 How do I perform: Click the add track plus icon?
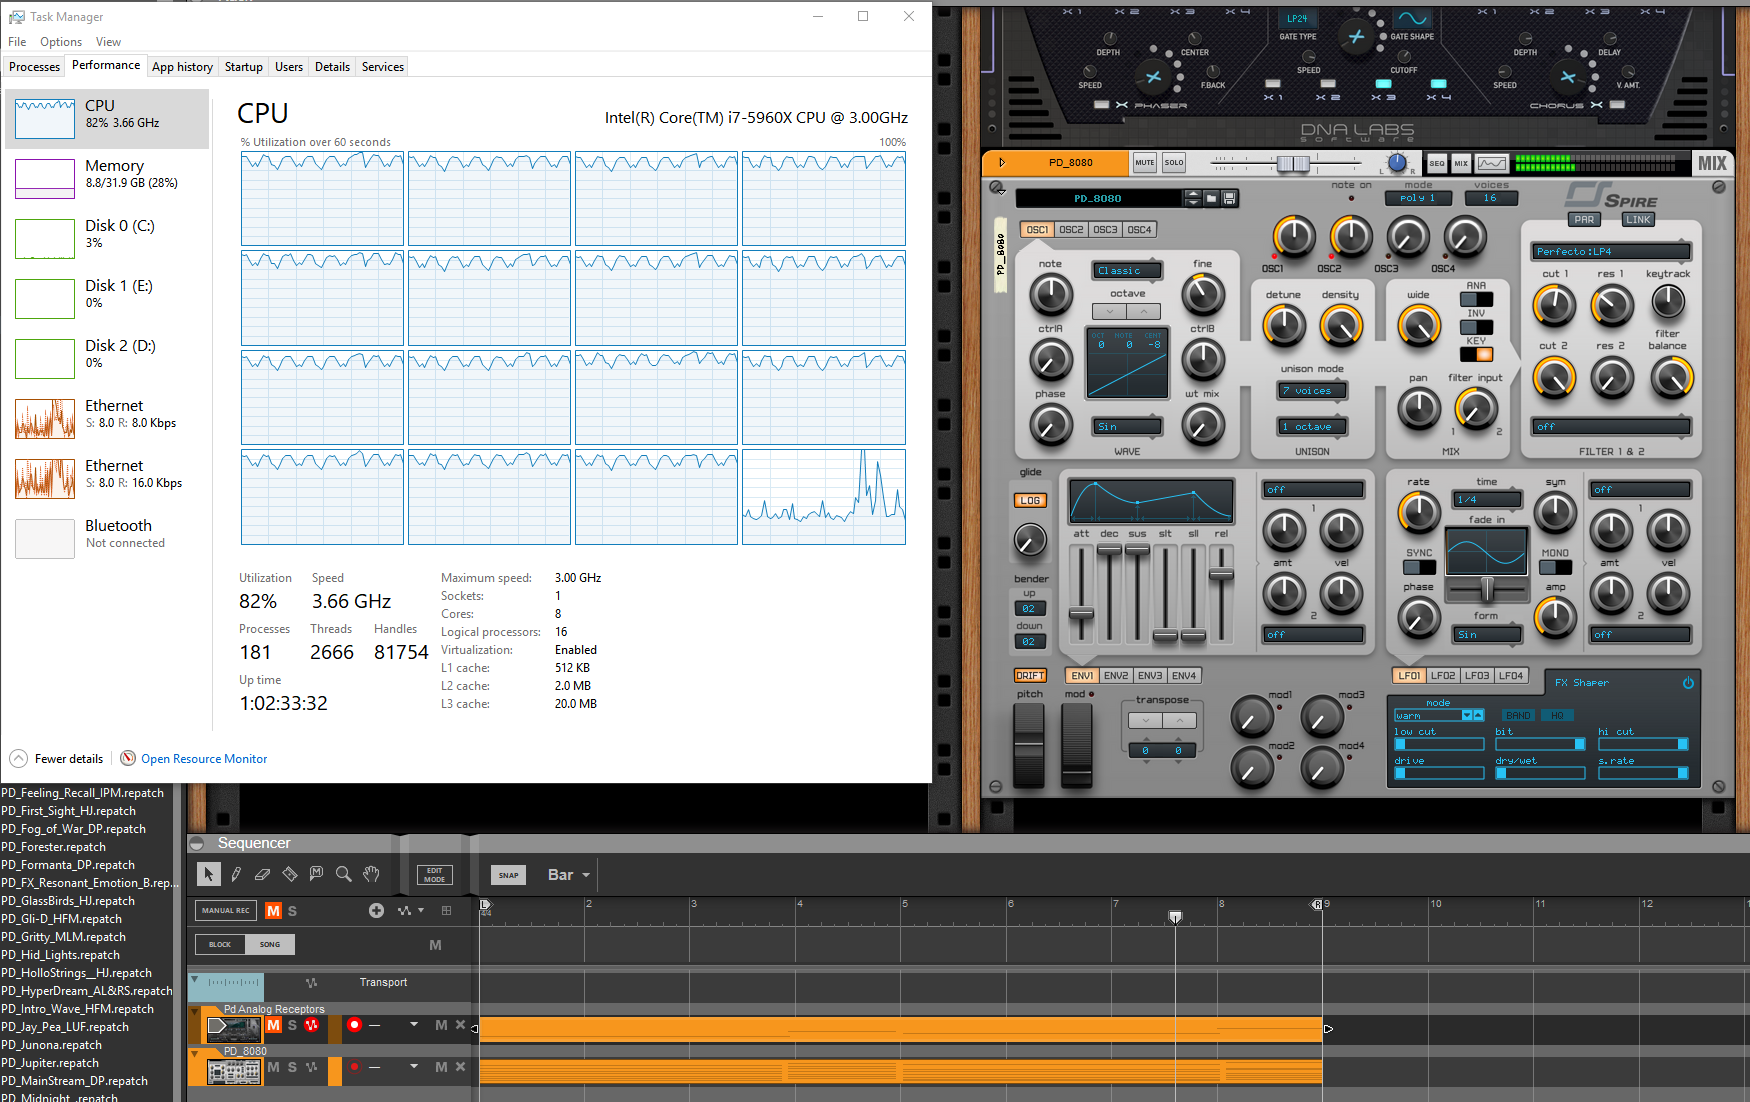[376, 910]
